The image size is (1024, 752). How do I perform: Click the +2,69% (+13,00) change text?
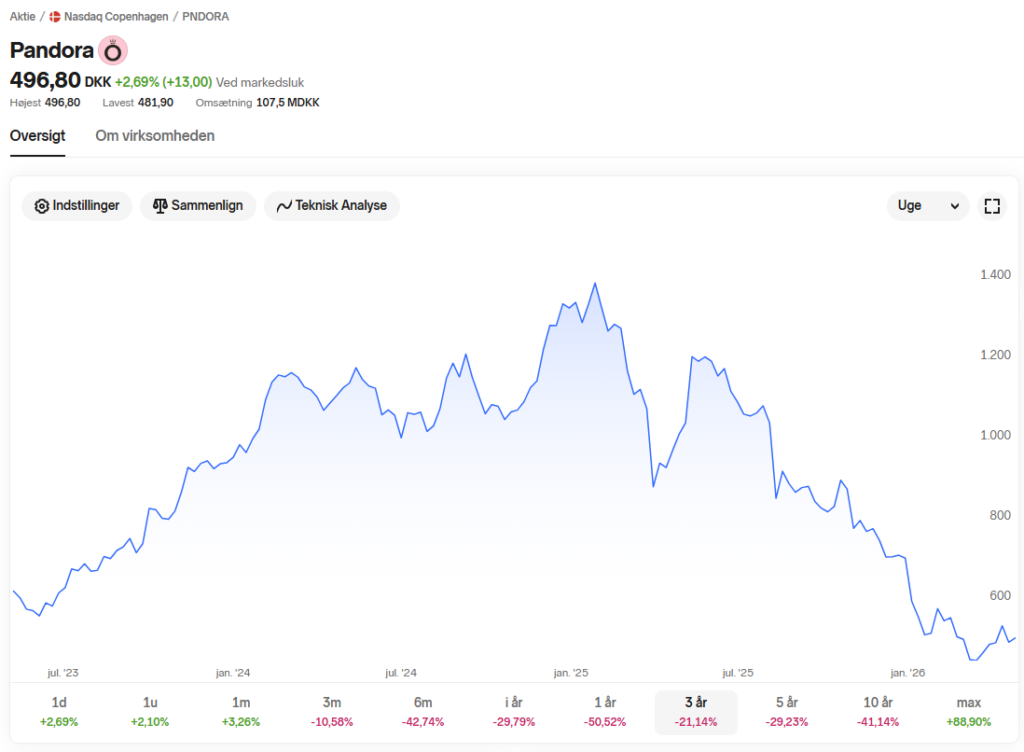[x=163, y=82]
